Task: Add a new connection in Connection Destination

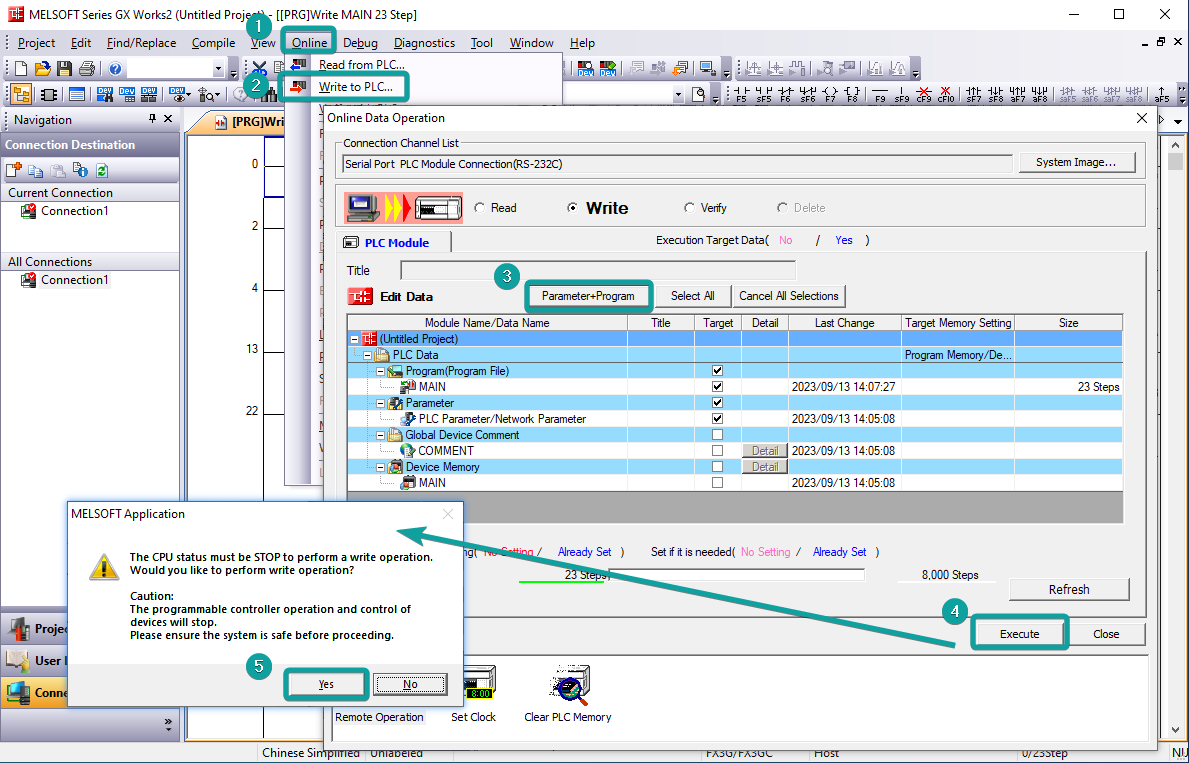Action: [14, 170]
